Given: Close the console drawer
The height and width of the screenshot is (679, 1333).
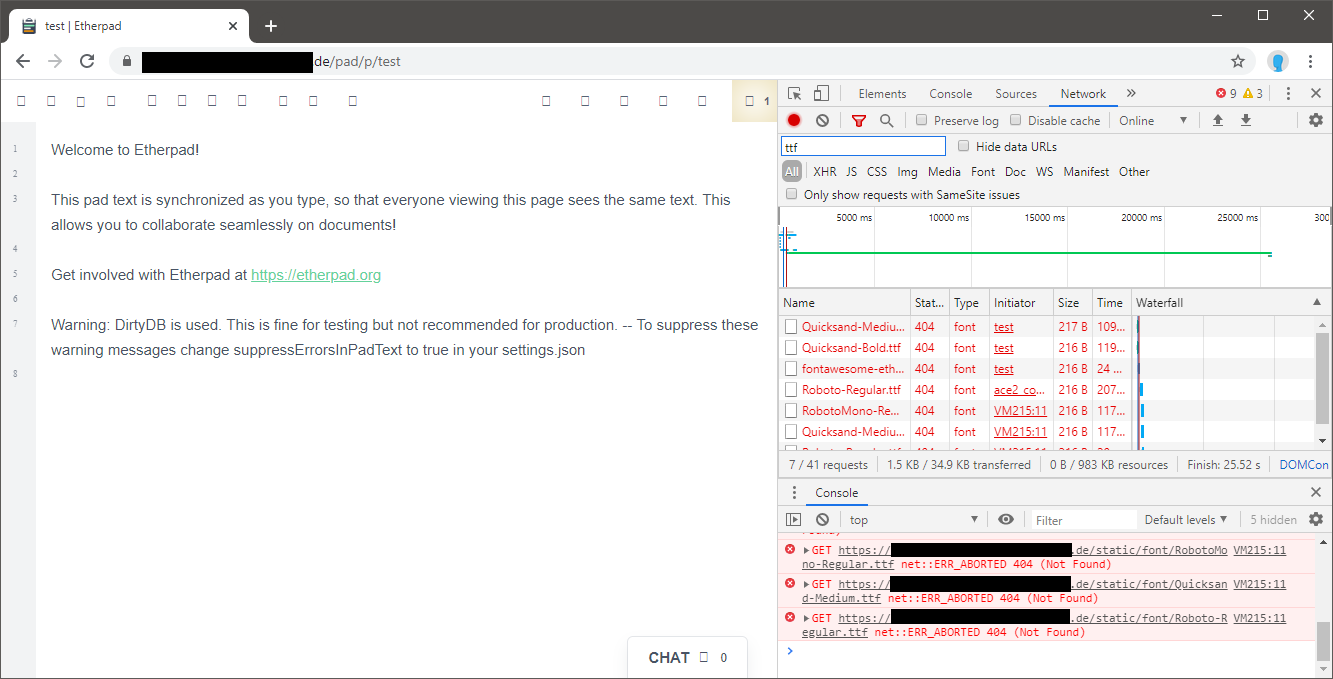Looking at the screenshot, I should pyautogui.click(x=1316, y=492).
